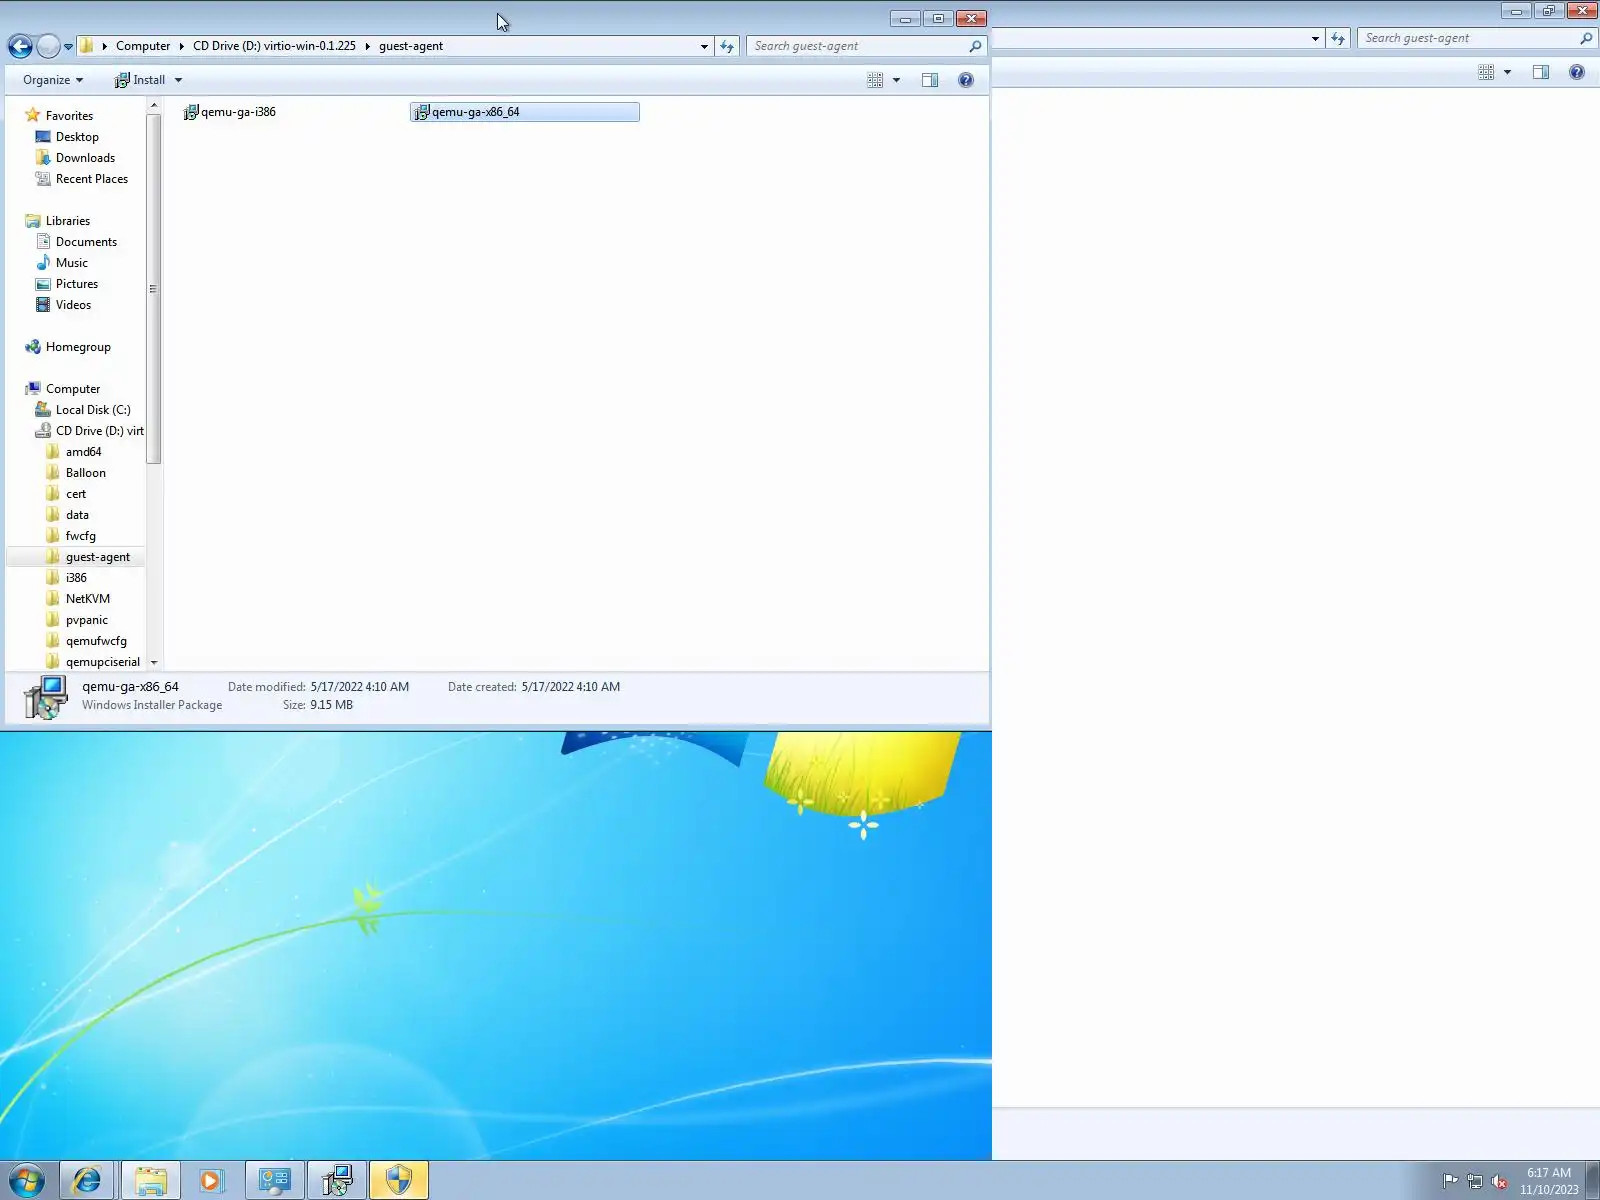1600x1200 pixels.
Task: Open Windows Explorer from the taskbar
Action: pos(151,1181)
